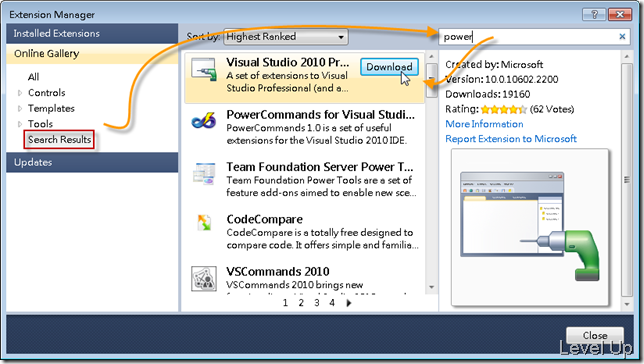644x364 pixels.
Task: Open the help question mark button
Action: point(594,14)
